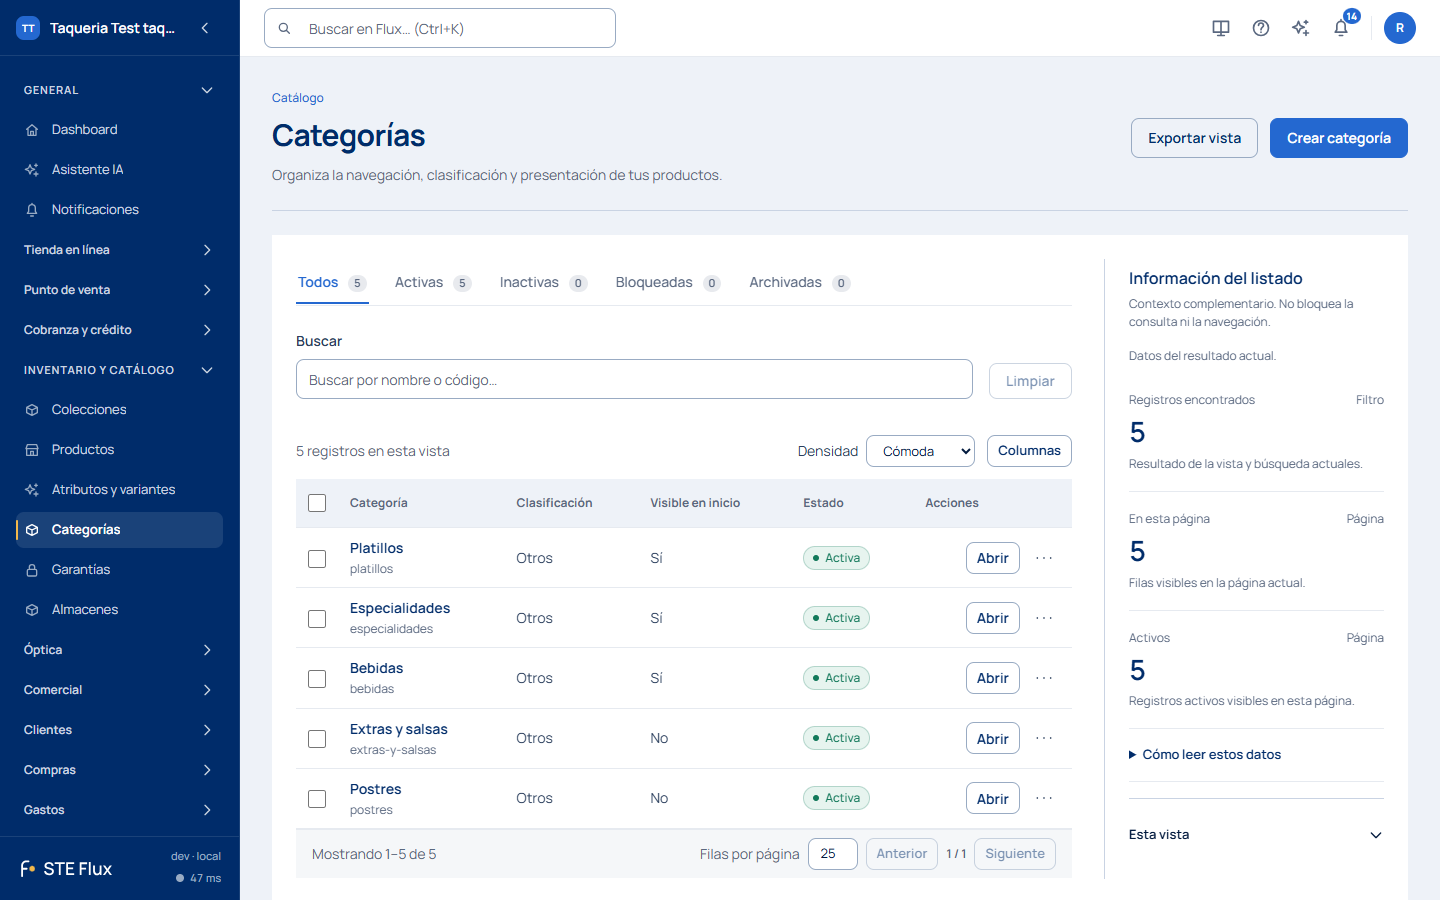Viewport: 1440px width, 900px height.
Task: Focus the Buscar por nombre o código field
Action: 634,379
